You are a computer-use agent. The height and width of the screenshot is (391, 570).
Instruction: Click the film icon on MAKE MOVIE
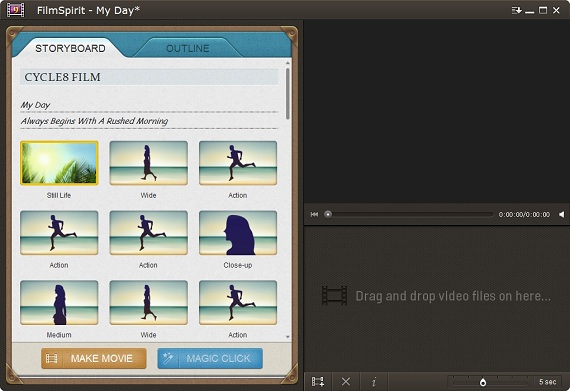[x=52, y=359]
